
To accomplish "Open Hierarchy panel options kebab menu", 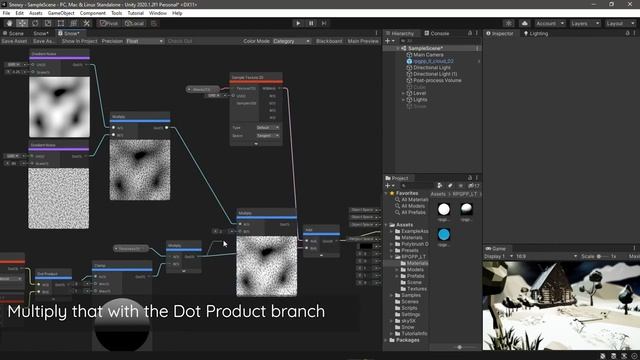I will pyautogui.click(x=476, y=33).
